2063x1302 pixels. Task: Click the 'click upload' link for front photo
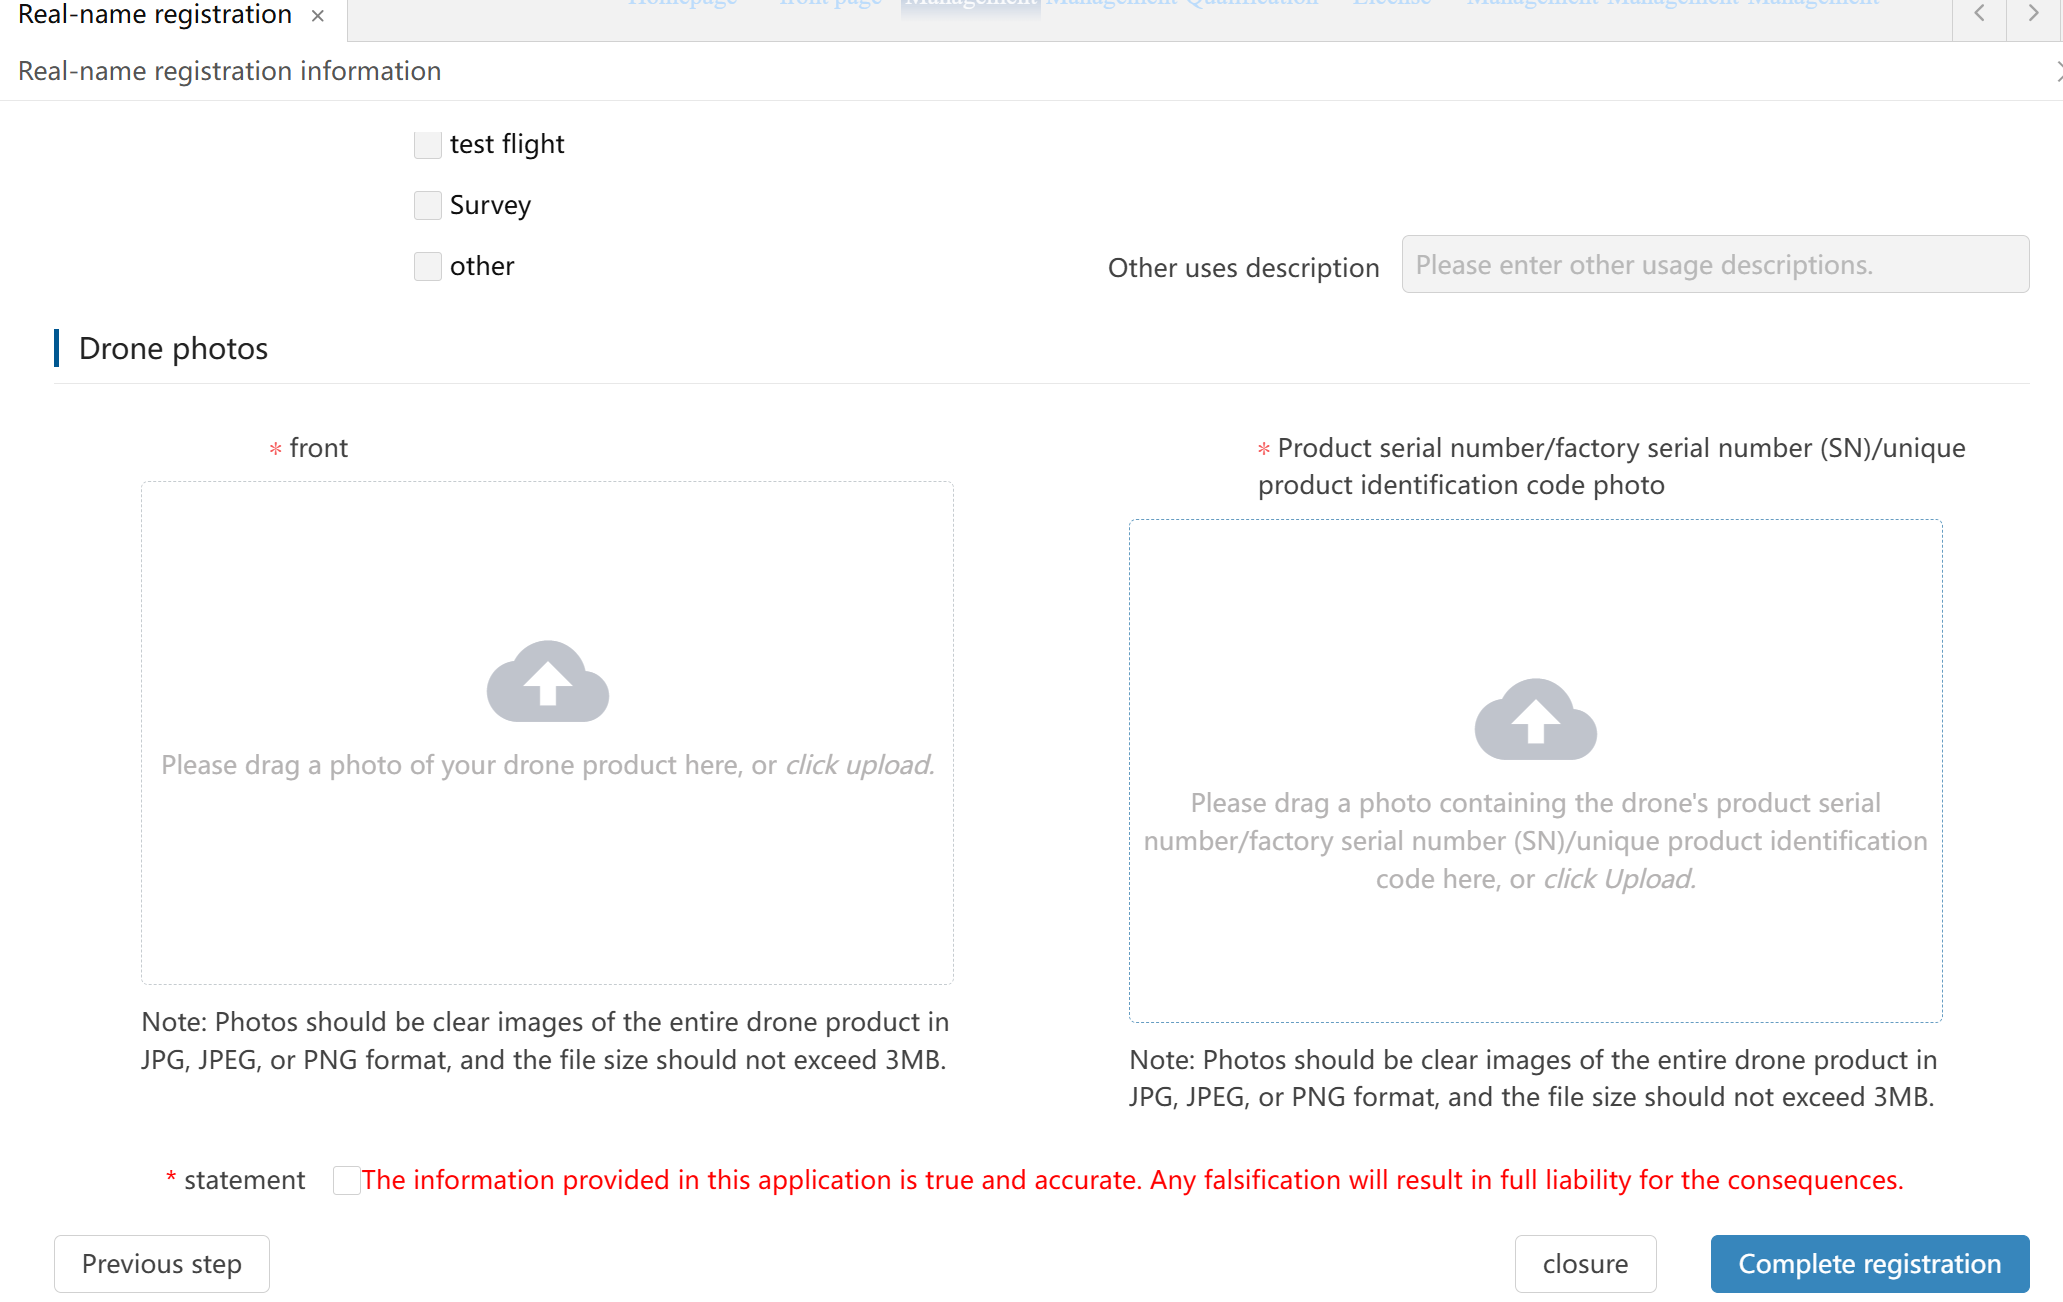pos(859,765)
